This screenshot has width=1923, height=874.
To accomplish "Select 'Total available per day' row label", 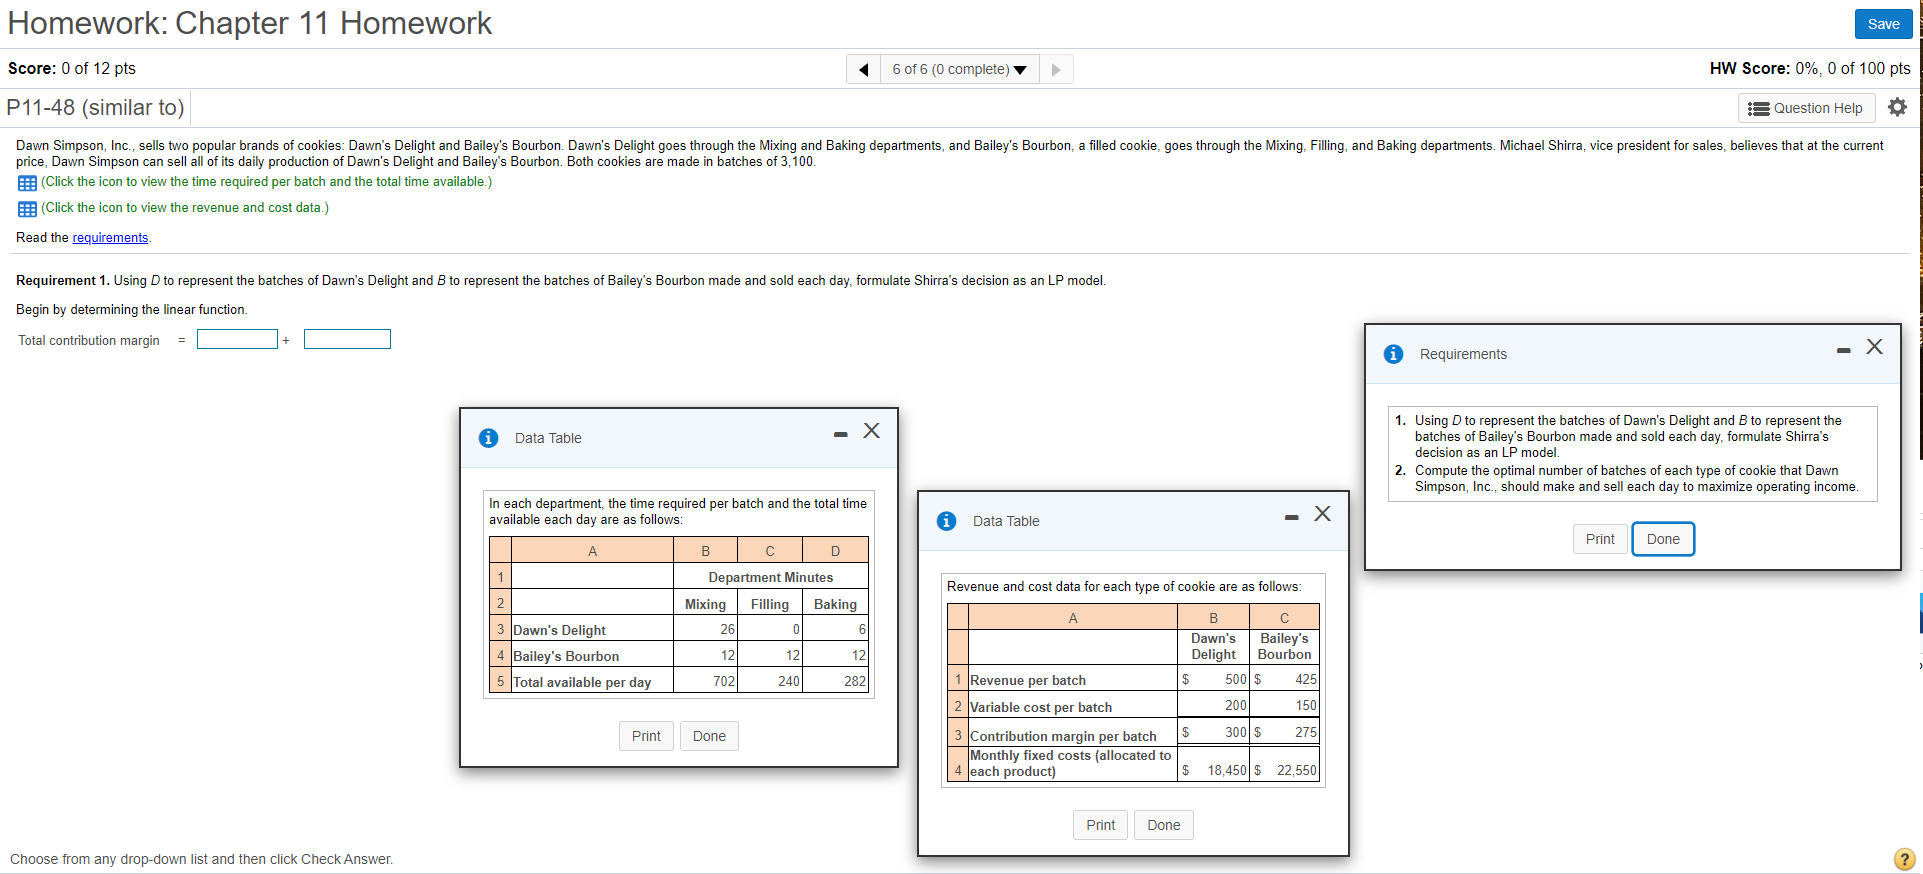I will [582, 682].
